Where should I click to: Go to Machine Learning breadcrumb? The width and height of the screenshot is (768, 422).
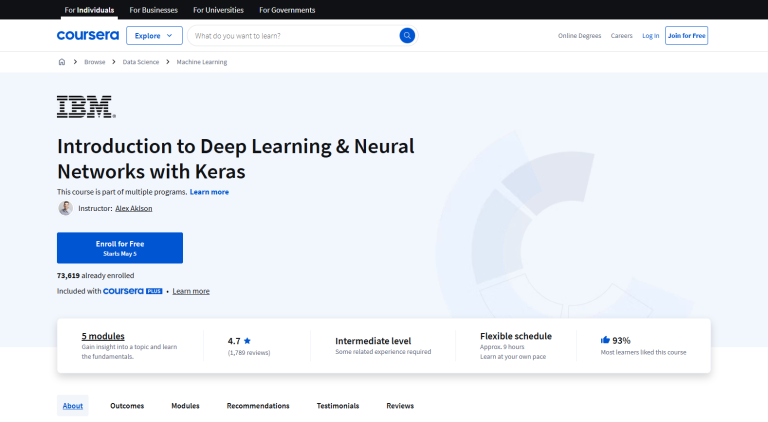[x=202, y=62]
